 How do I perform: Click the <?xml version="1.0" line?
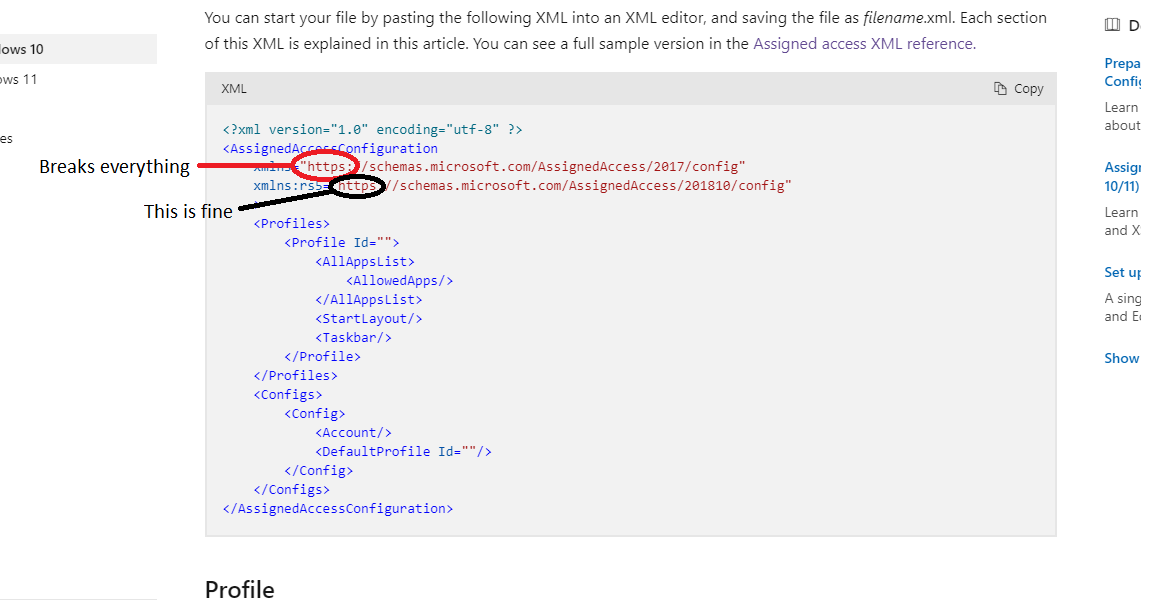point(372,130)
